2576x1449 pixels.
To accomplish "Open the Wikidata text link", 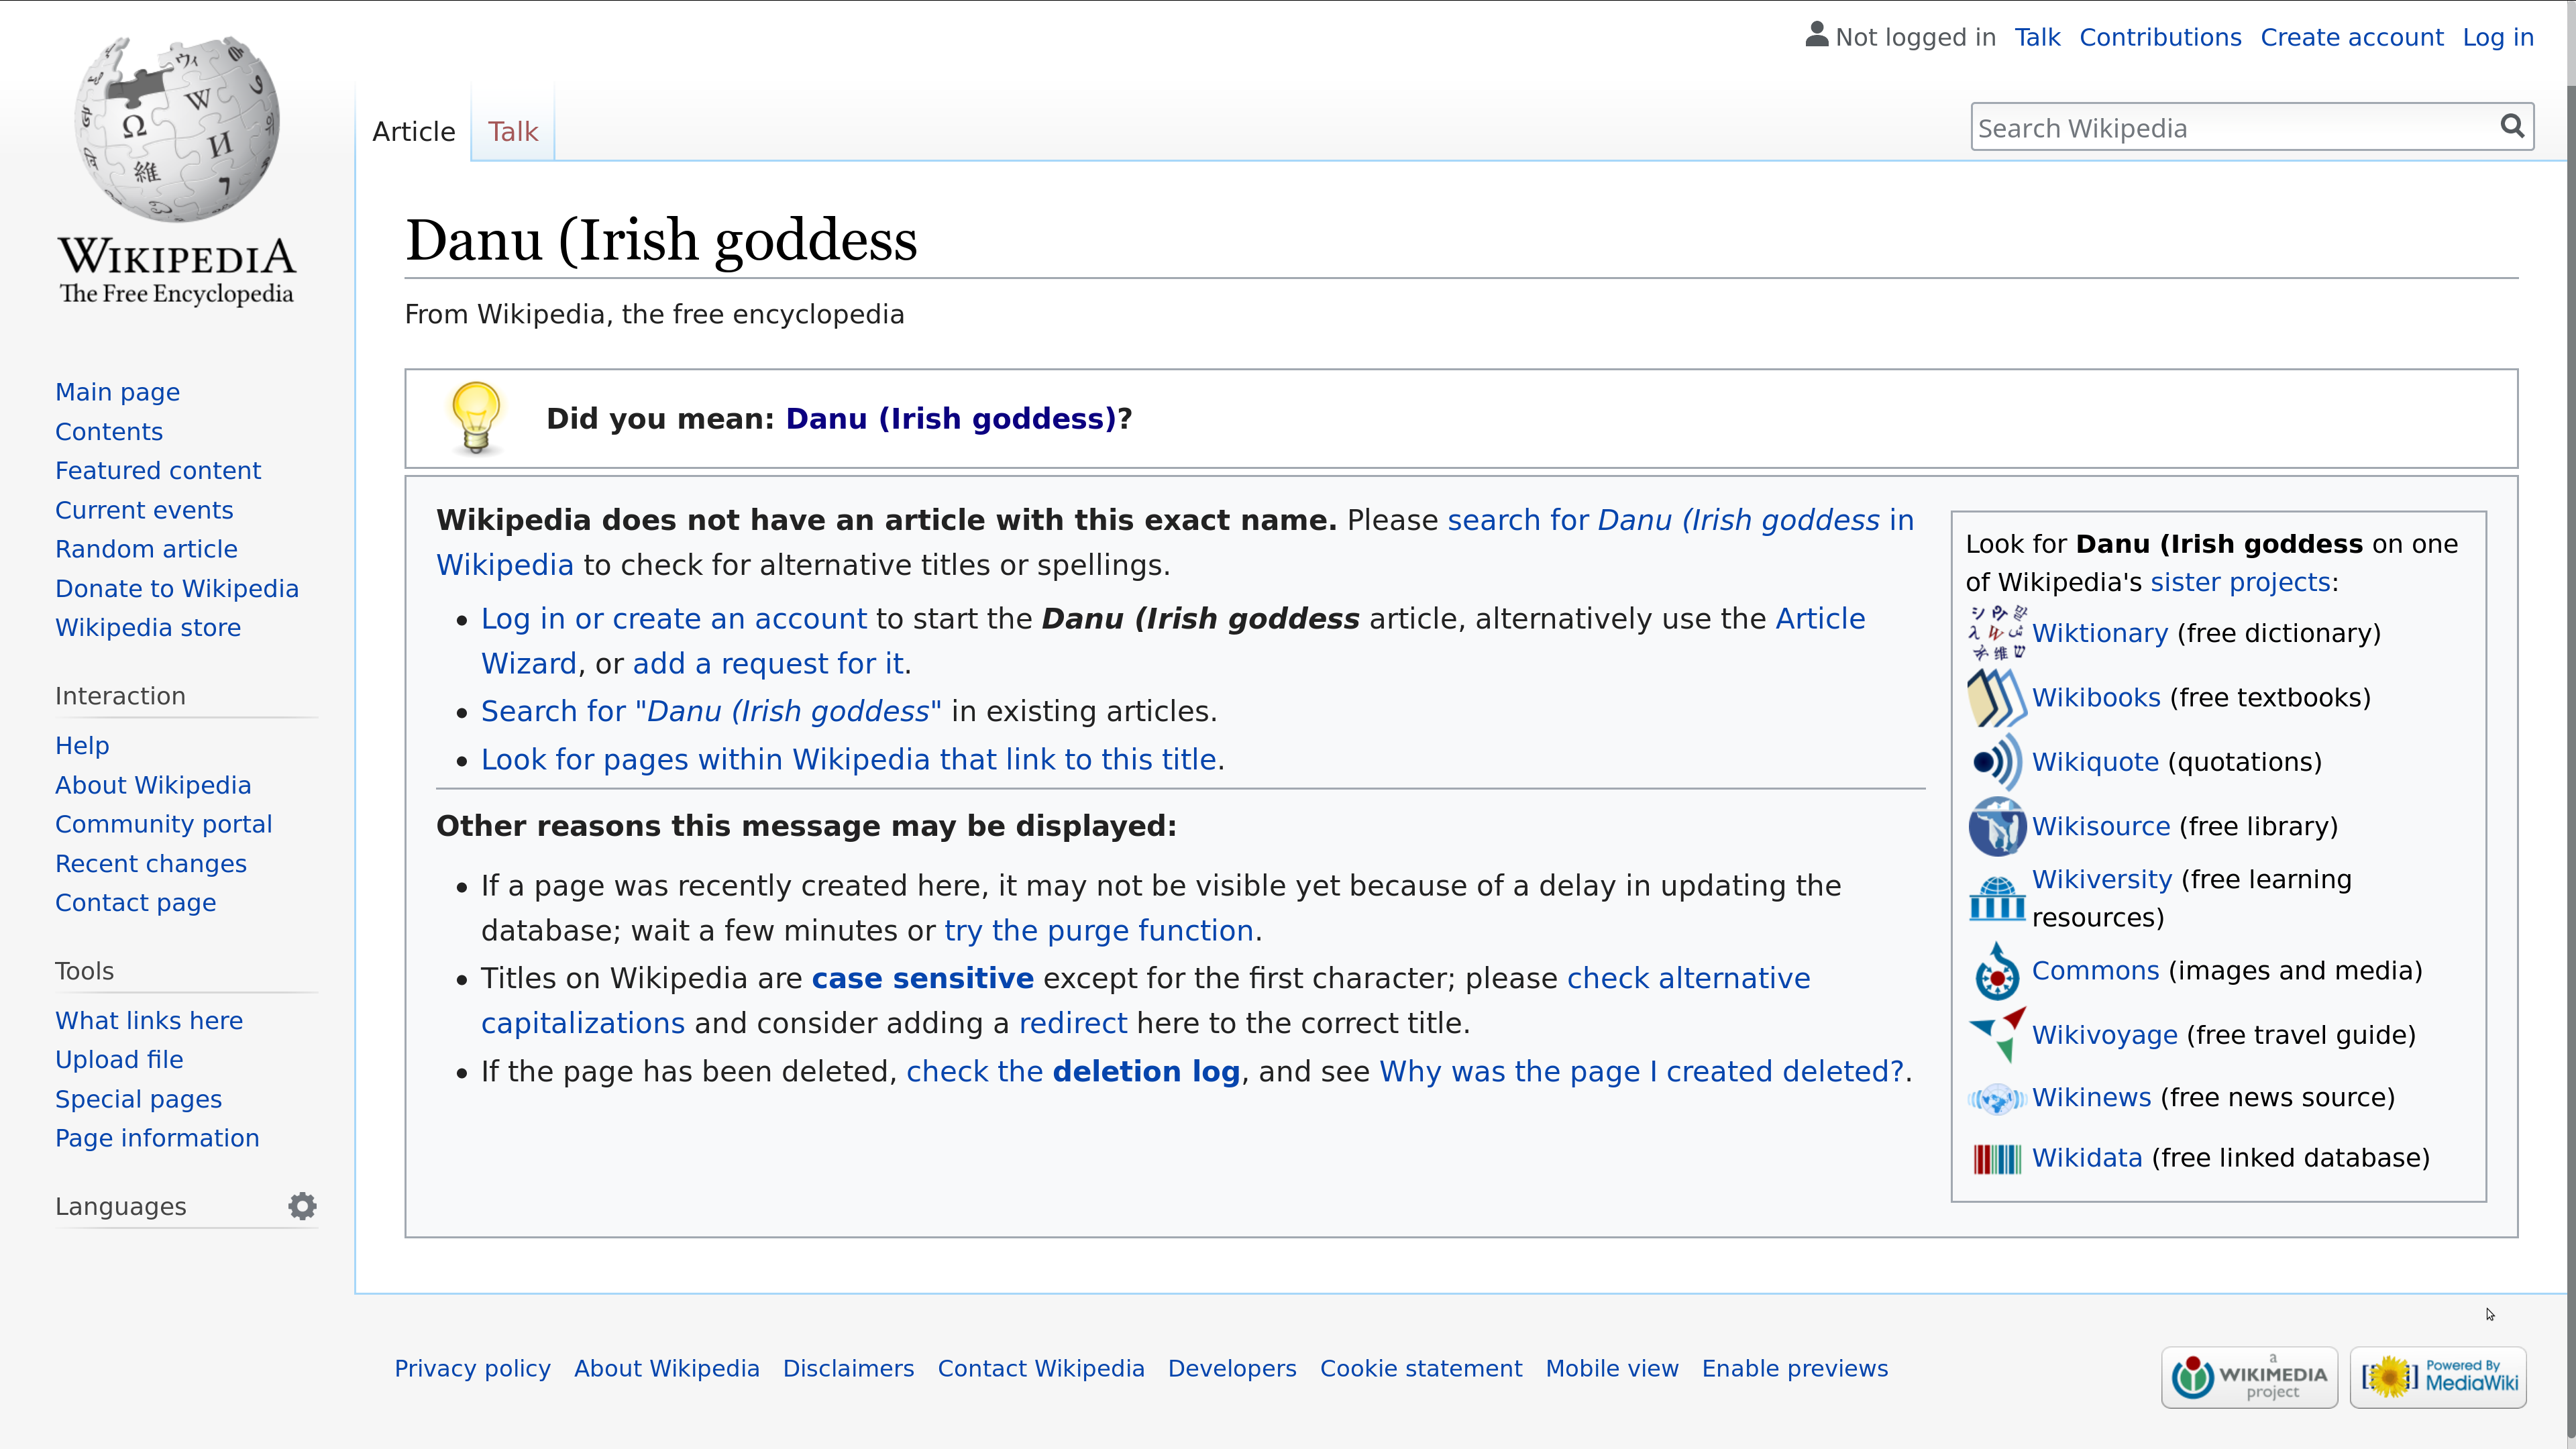I will (x=2087, y=1158).
